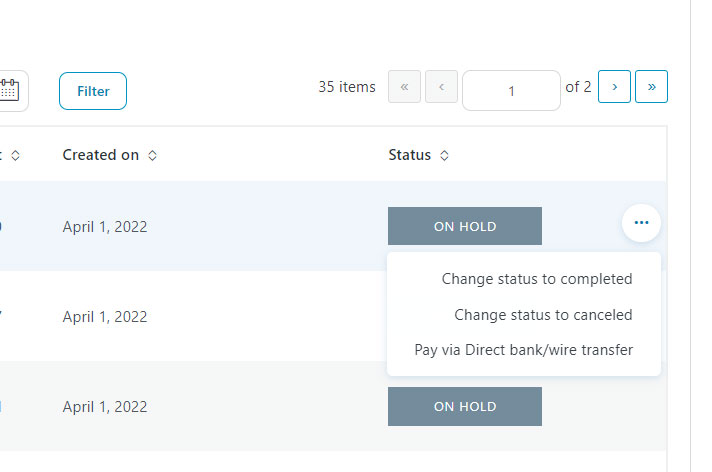Open the calendar date picker icon

(x=10, y=90)
